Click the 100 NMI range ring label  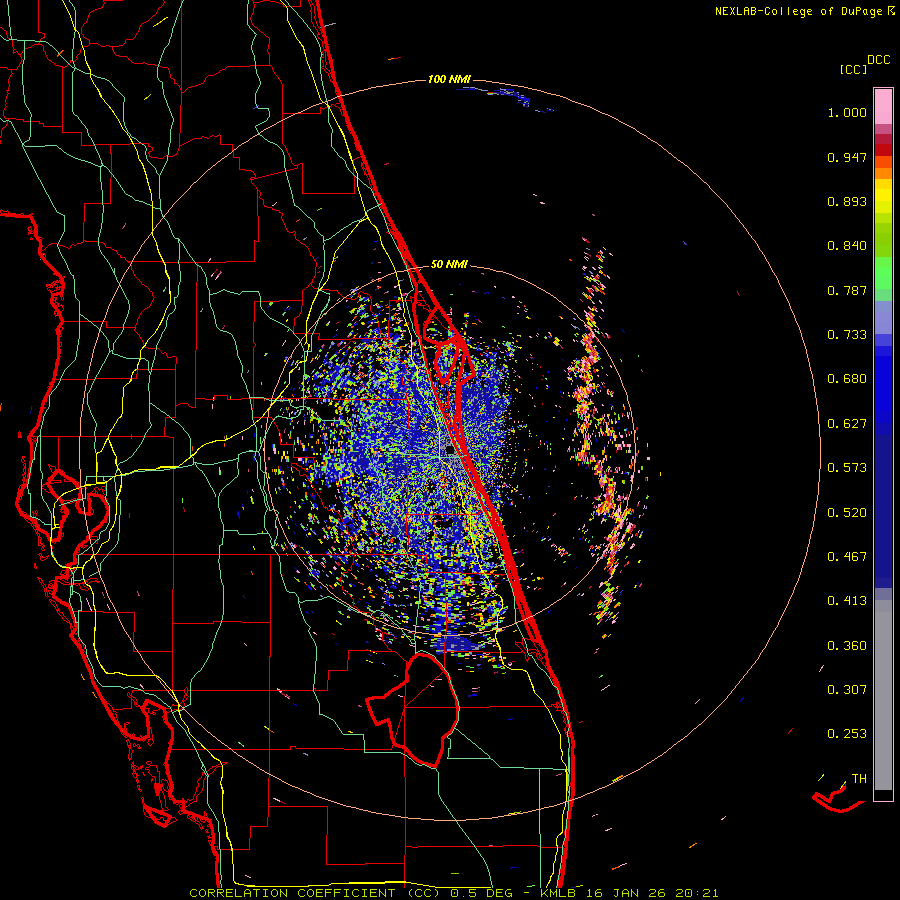pyautogui.click(x=449, y=79)
